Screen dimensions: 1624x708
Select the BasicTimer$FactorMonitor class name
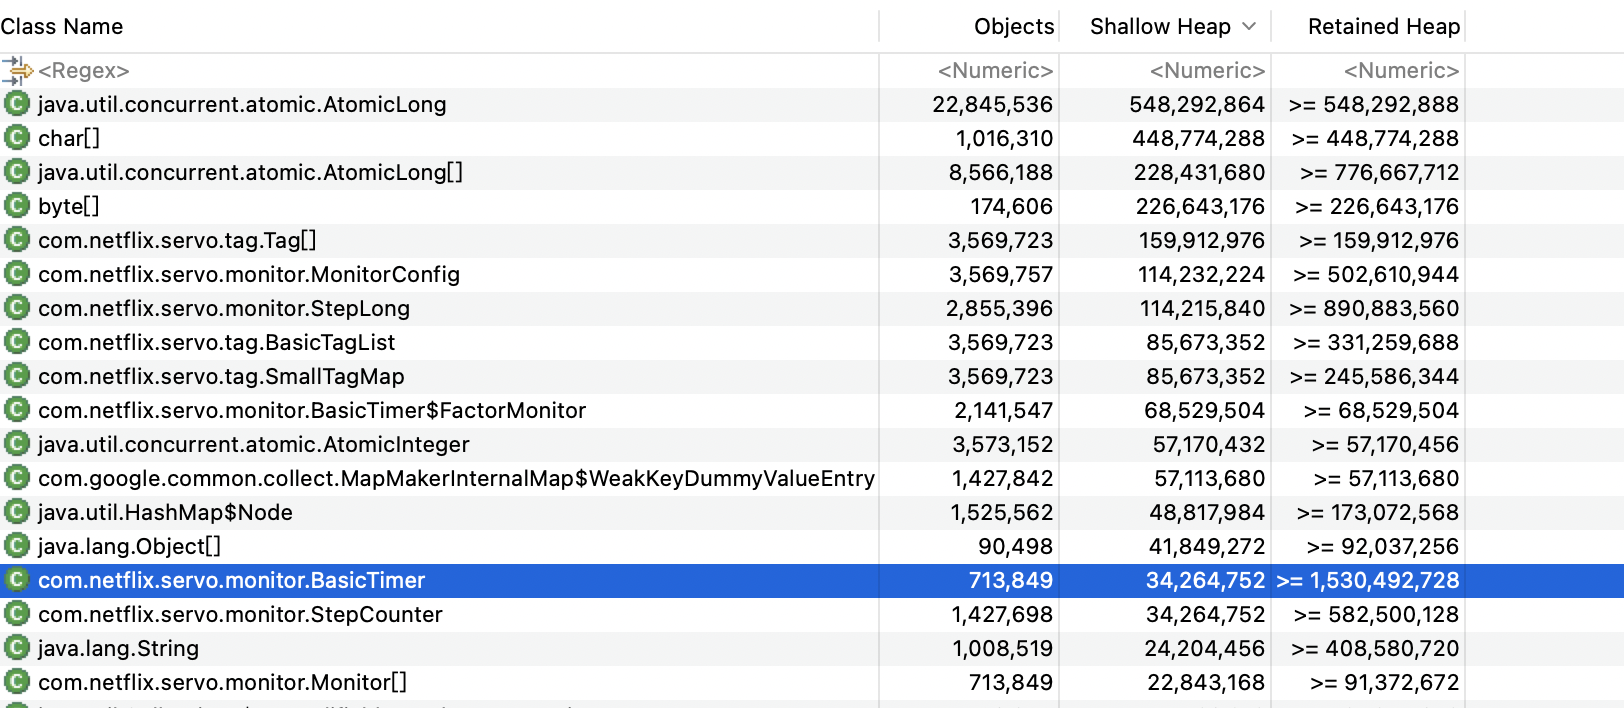tap(312, 410)
